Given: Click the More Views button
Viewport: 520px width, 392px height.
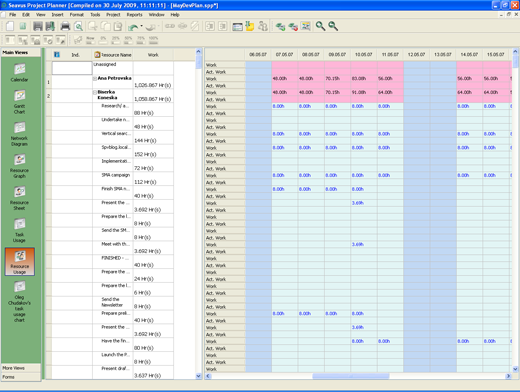Looking at the screenshot, I should 21,368.
